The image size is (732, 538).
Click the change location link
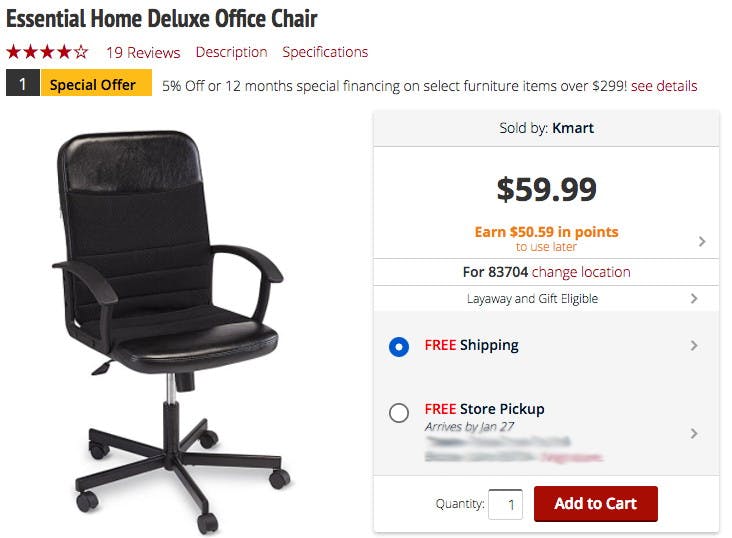[581, 272]
